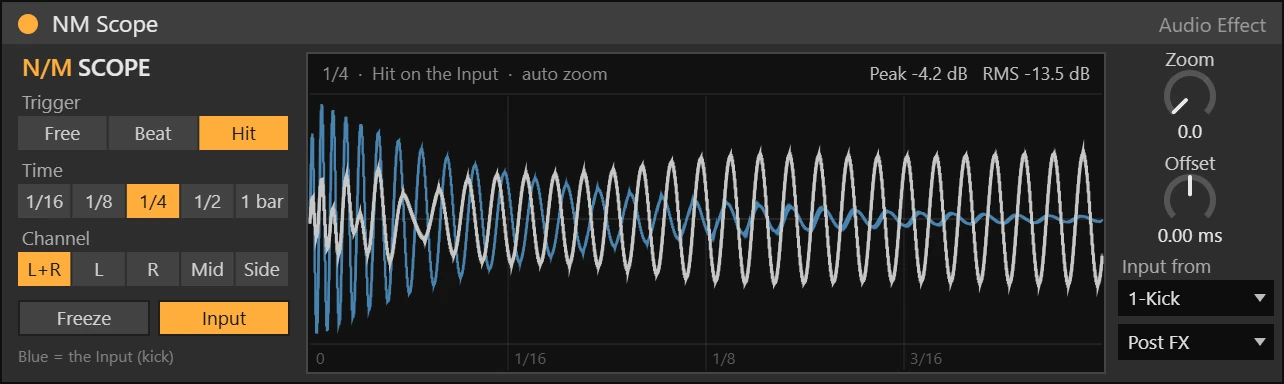1284x384 pixels.
Task: Toggle the orange device activator circle
Action: (28, 24)
